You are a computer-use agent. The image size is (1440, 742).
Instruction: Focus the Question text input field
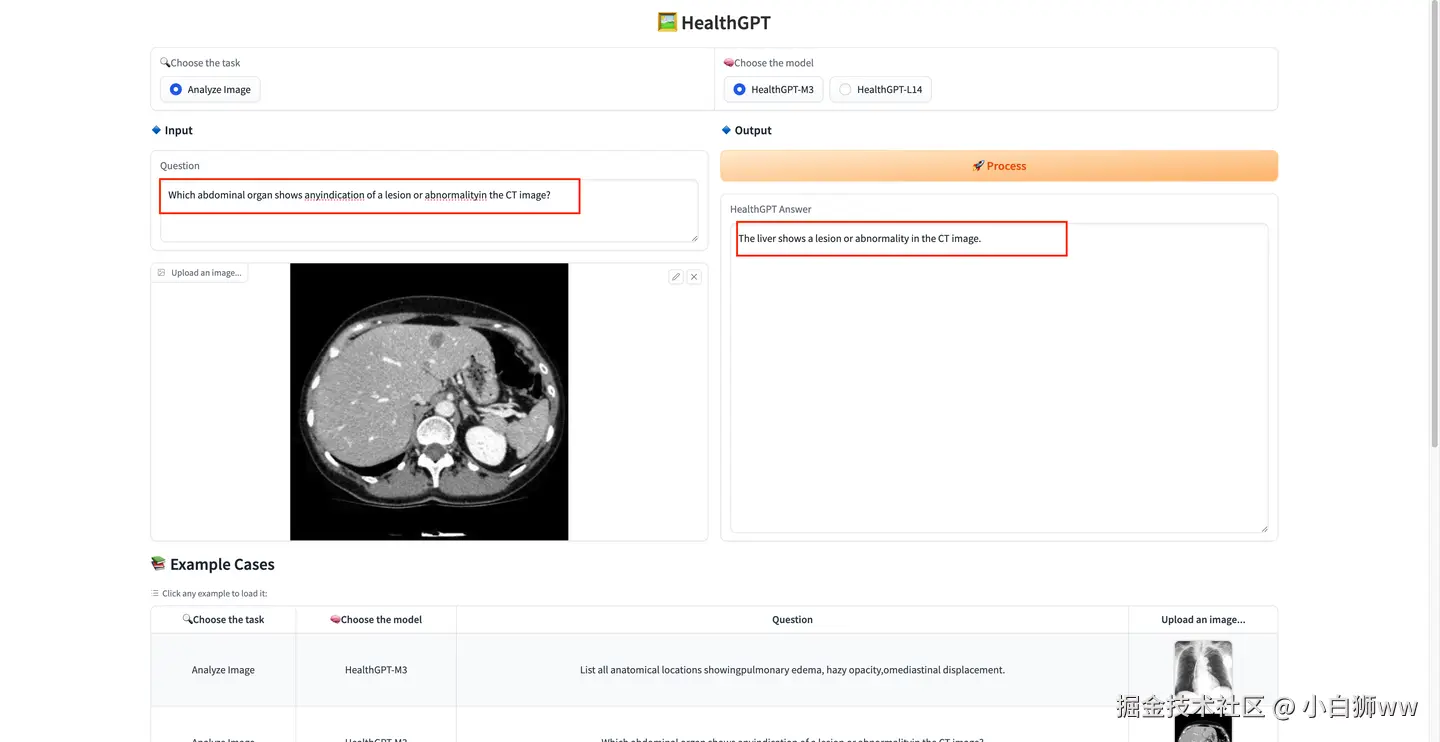coord(429,210)
